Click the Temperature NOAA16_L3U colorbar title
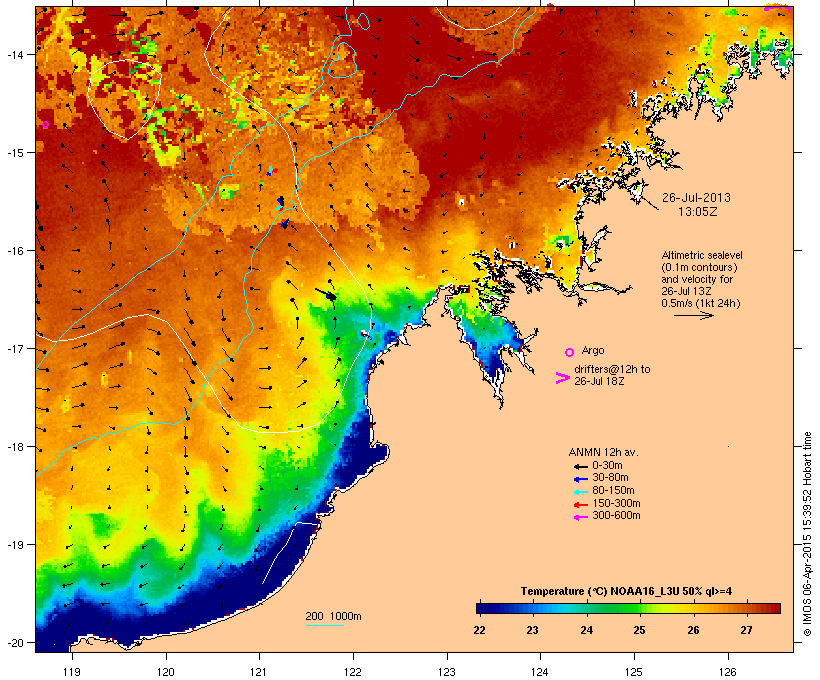Screen dimensions: 820x680 tap(626, 592)
